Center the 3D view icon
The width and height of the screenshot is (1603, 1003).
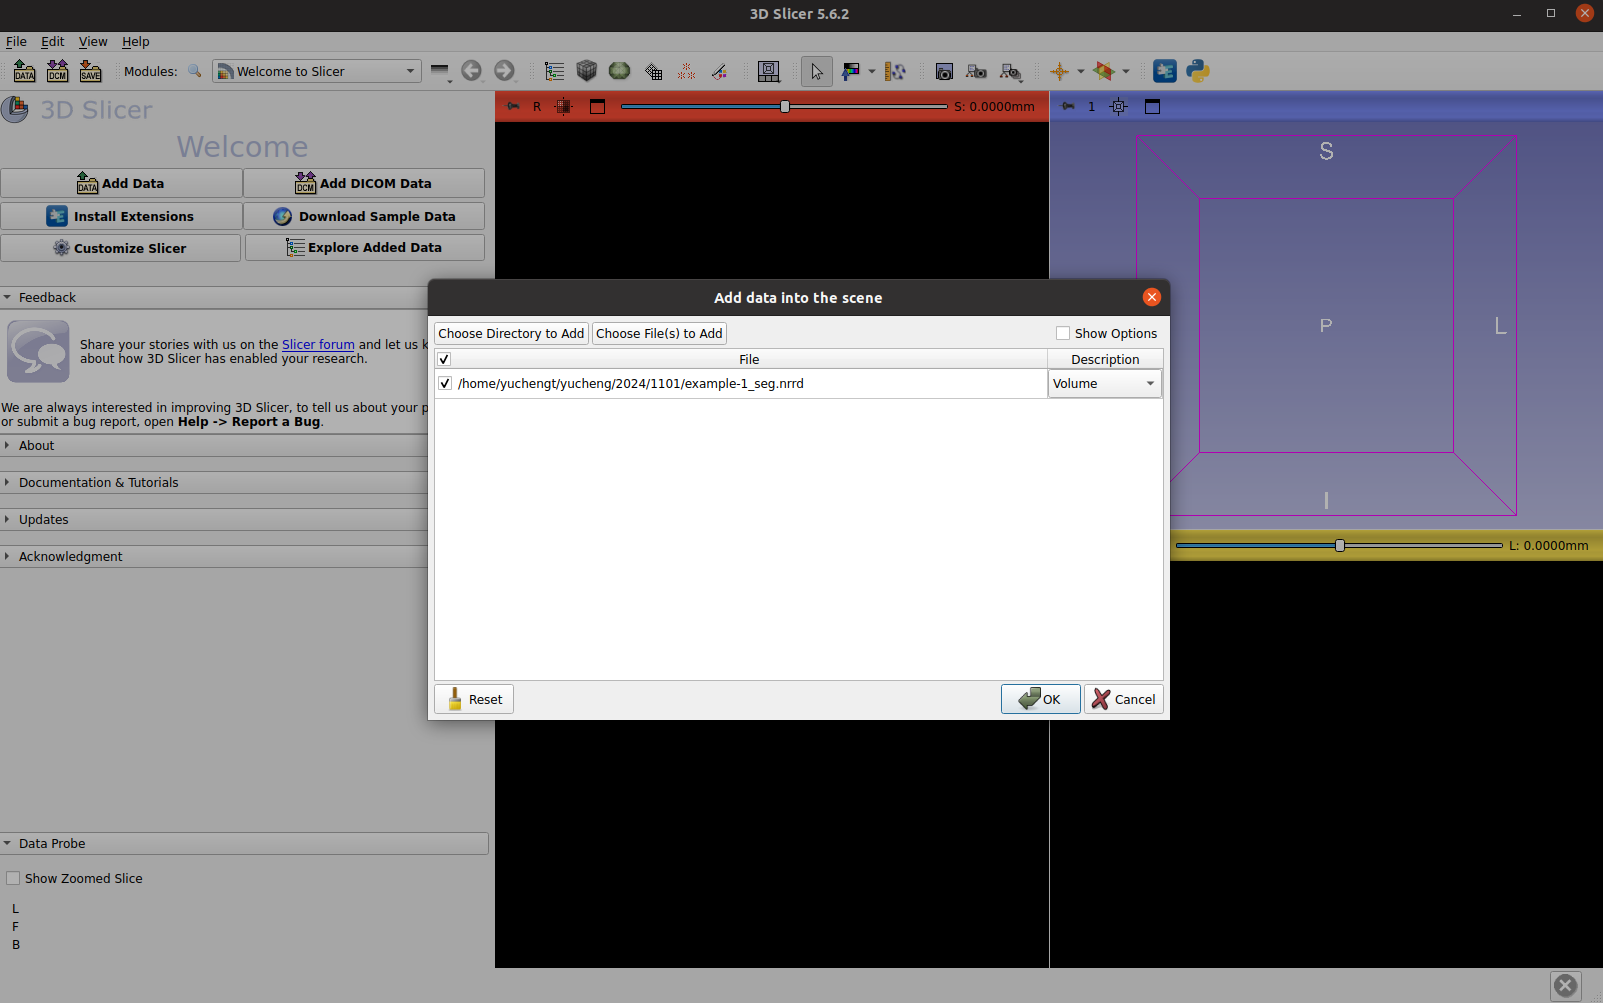[x=1119, y=106]
